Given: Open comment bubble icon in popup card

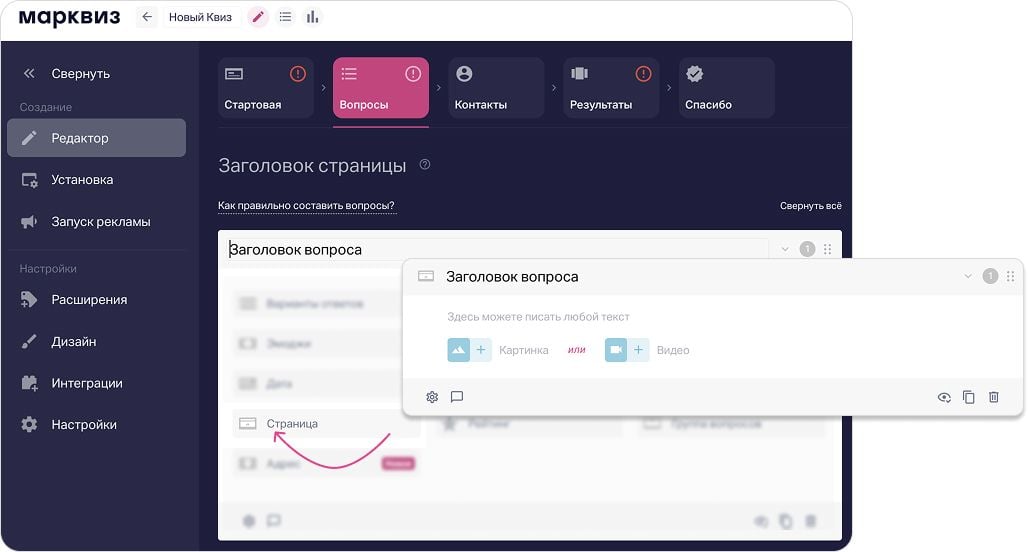Looking at the screenshot, I should (457, 397).
